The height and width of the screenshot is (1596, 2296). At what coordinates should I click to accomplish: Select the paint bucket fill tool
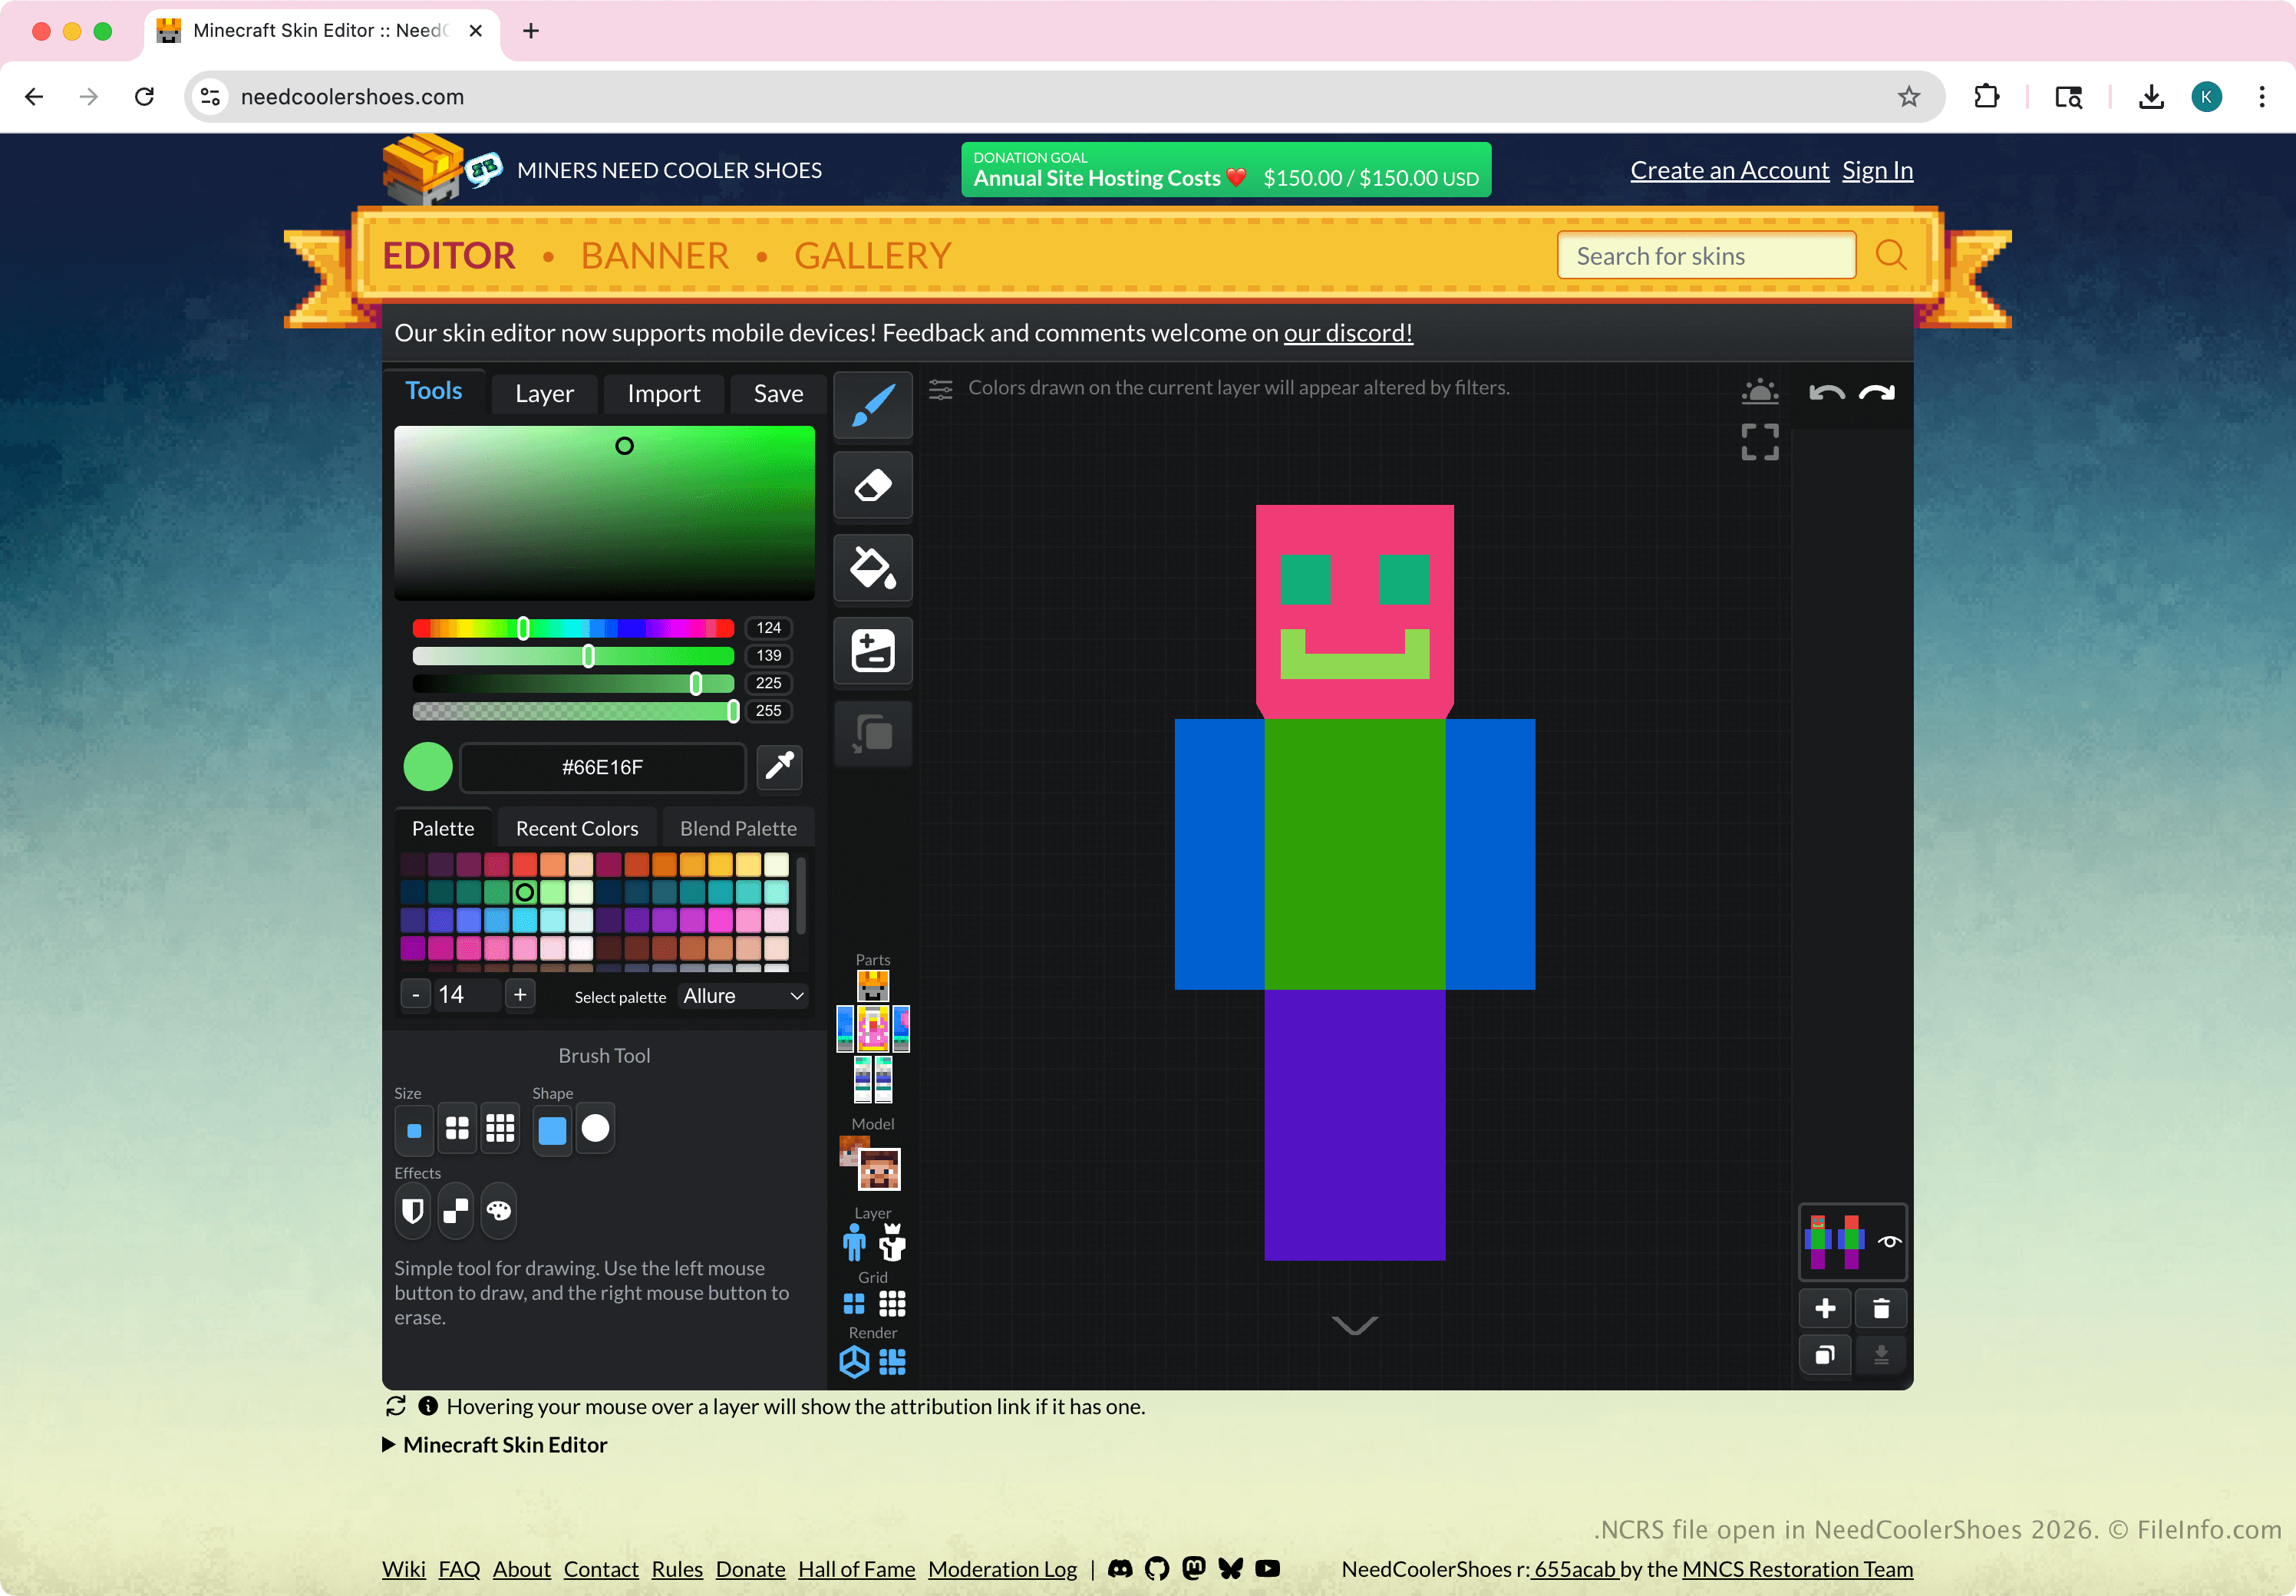(872, 569)
